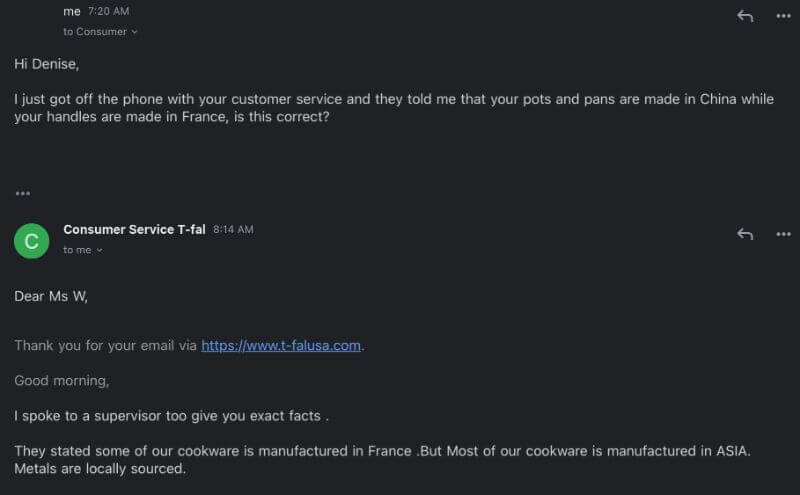This screenshot has width=800, height=495.
Task: Open the green C sender avatar
Action: [32, 241]
